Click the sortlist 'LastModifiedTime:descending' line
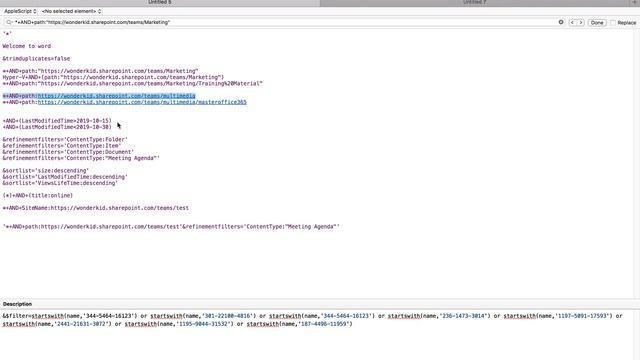 coord(65,177)
